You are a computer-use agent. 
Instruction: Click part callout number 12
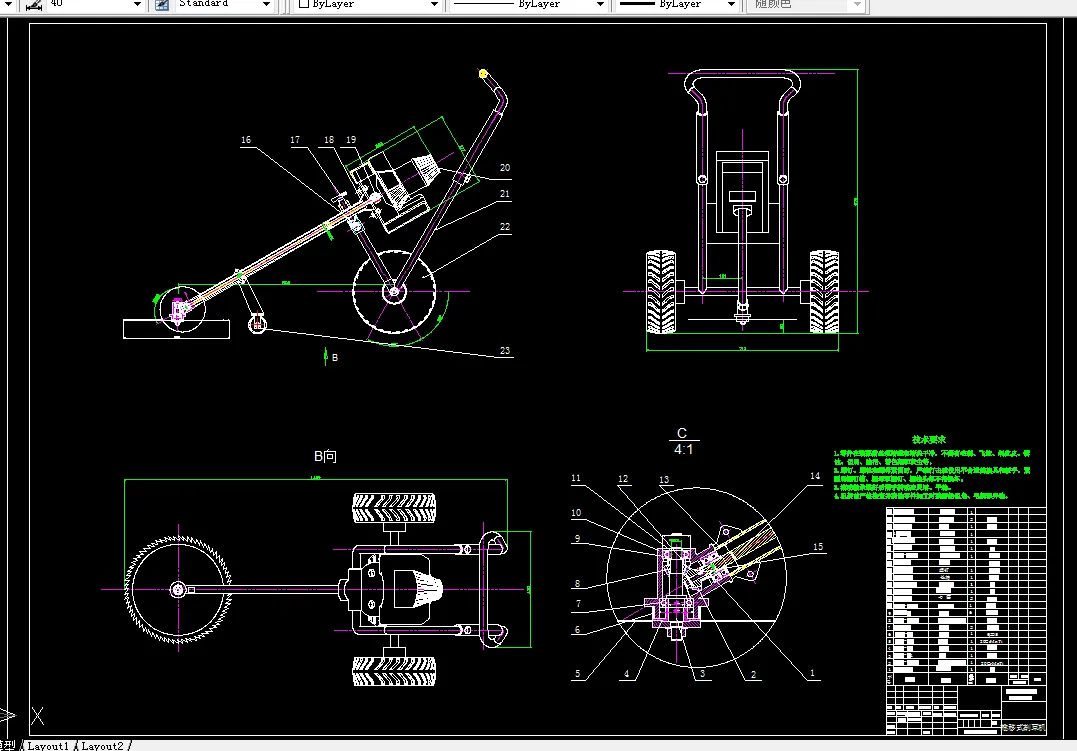tap(623, 479)
